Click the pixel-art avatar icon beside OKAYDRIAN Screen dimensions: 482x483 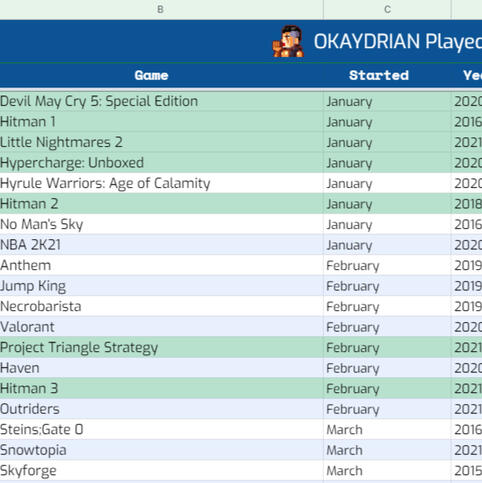point(288,41)
